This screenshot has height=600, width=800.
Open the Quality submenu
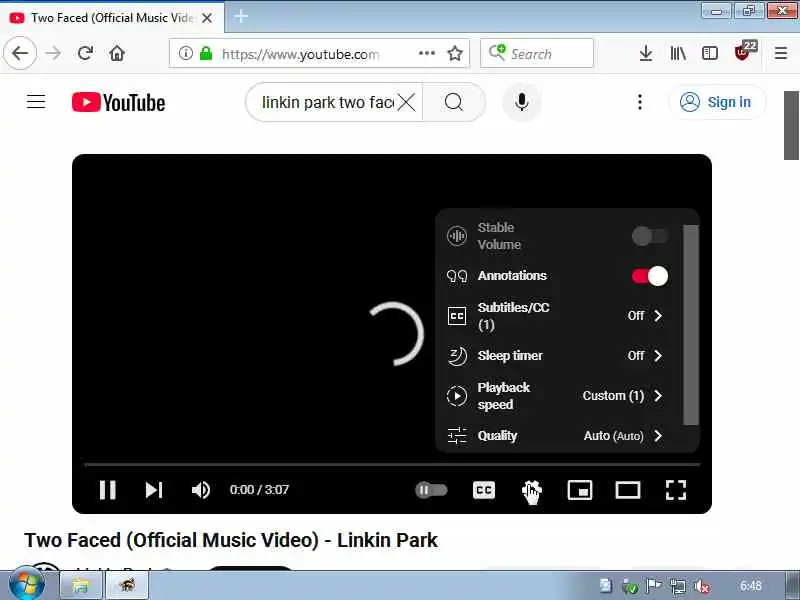point(558,436)
